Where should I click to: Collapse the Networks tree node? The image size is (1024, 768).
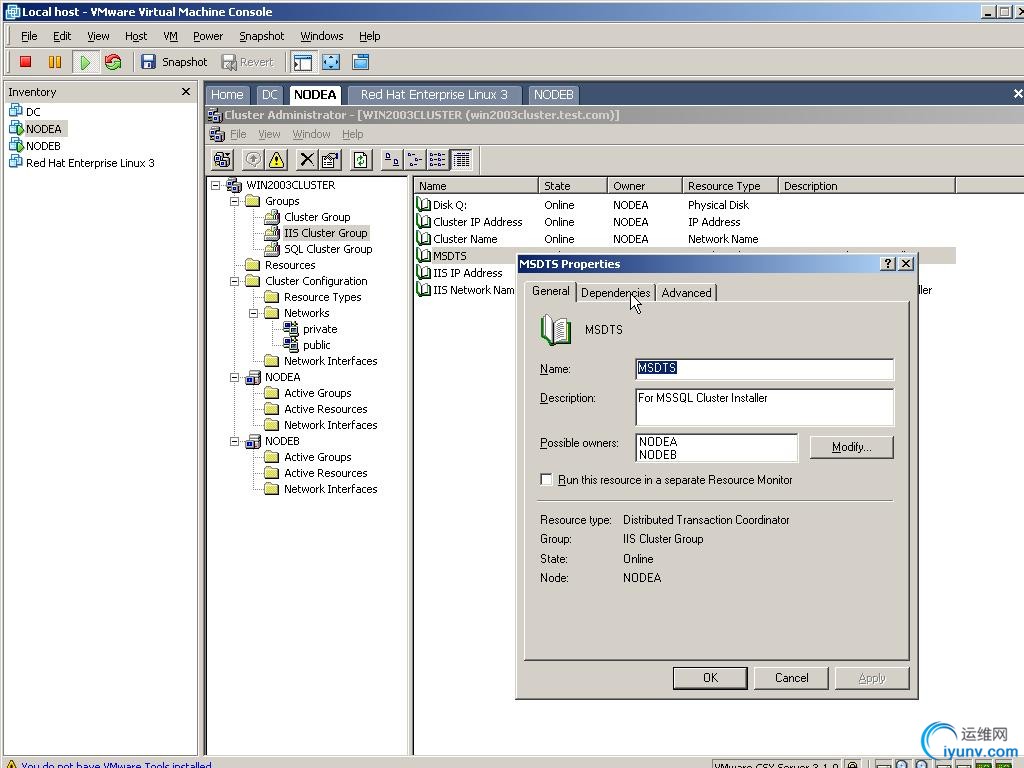(254, 313)
